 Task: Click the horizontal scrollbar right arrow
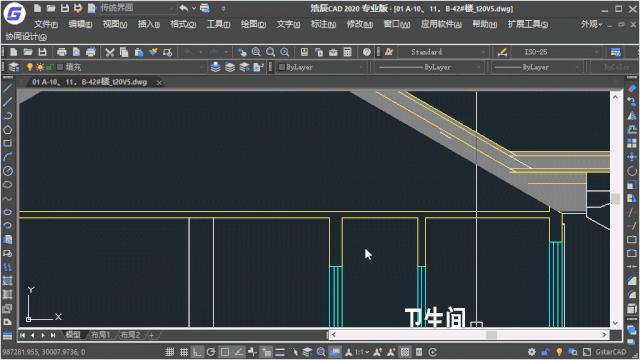604,335
